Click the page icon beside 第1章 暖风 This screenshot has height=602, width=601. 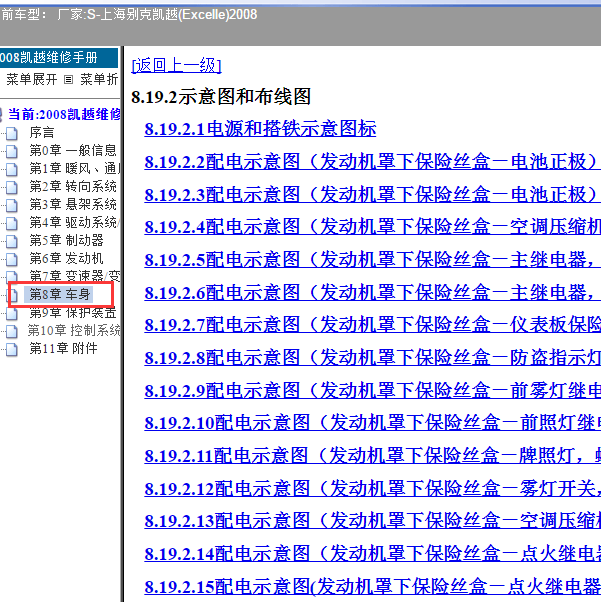[x=12, y=169]
